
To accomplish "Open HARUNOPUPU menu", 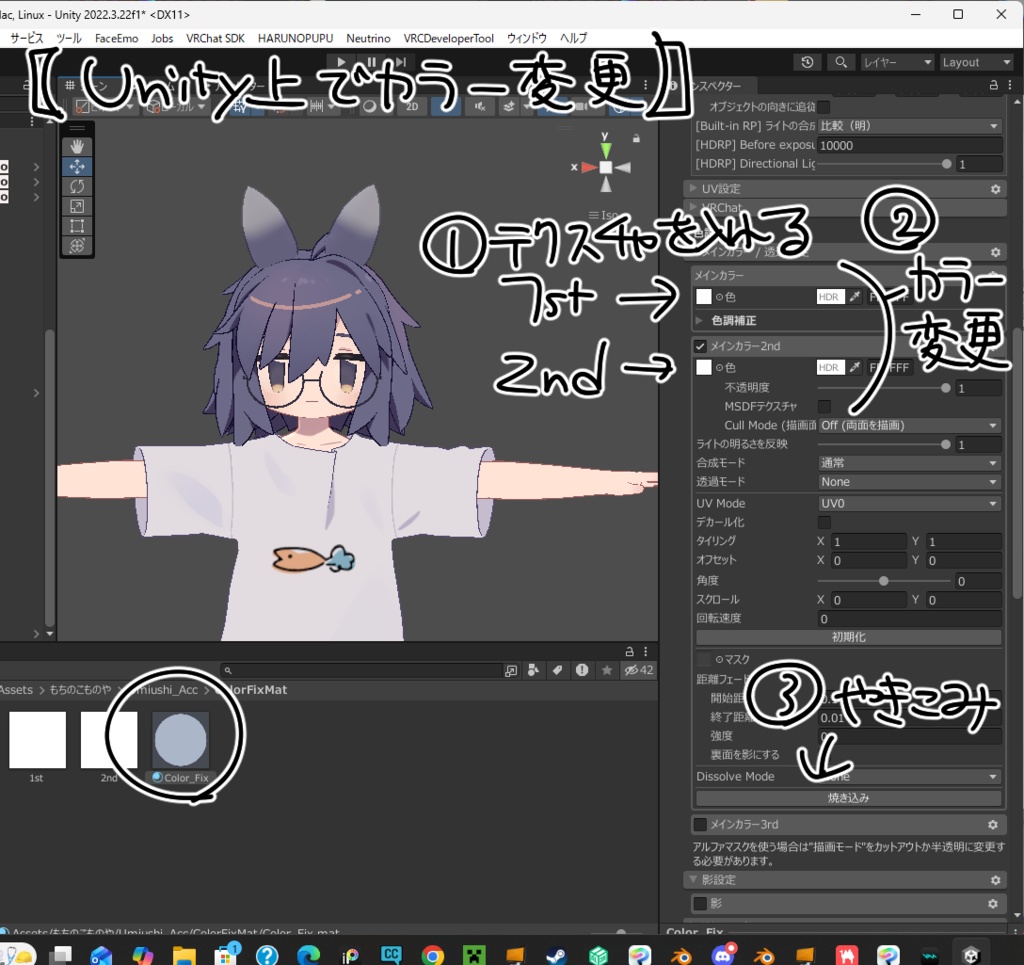I will [295, 39].
